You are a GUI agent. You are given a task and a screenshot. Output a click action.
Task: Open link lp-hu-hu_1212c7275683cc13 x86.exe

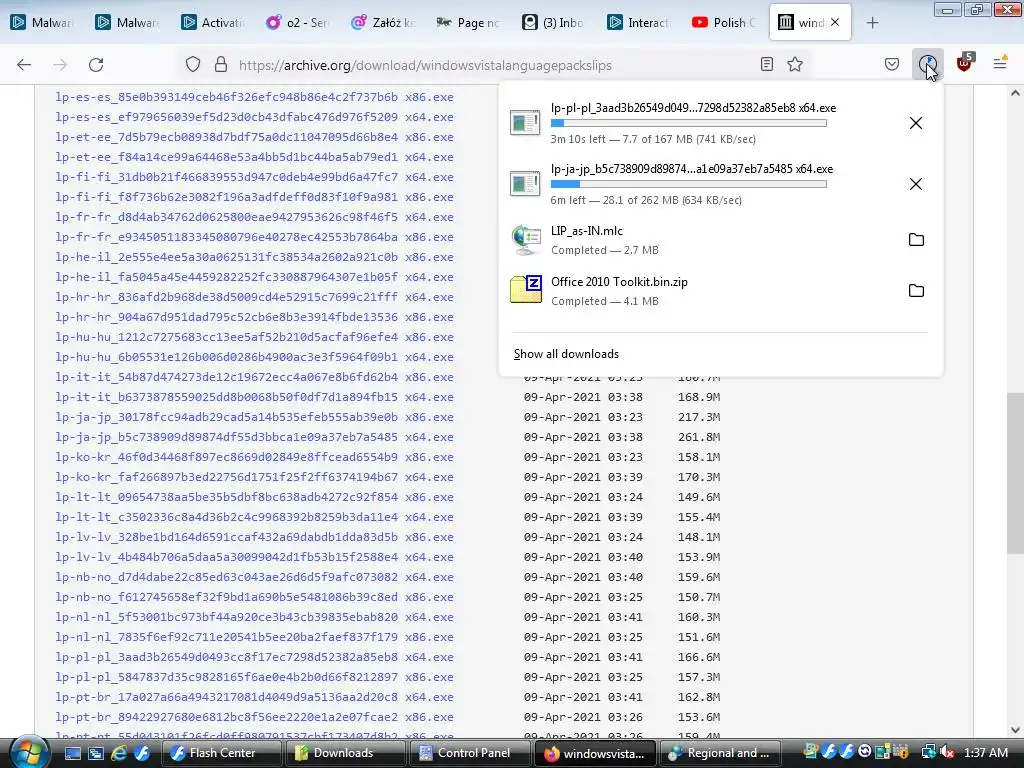(x=254, y=337)
